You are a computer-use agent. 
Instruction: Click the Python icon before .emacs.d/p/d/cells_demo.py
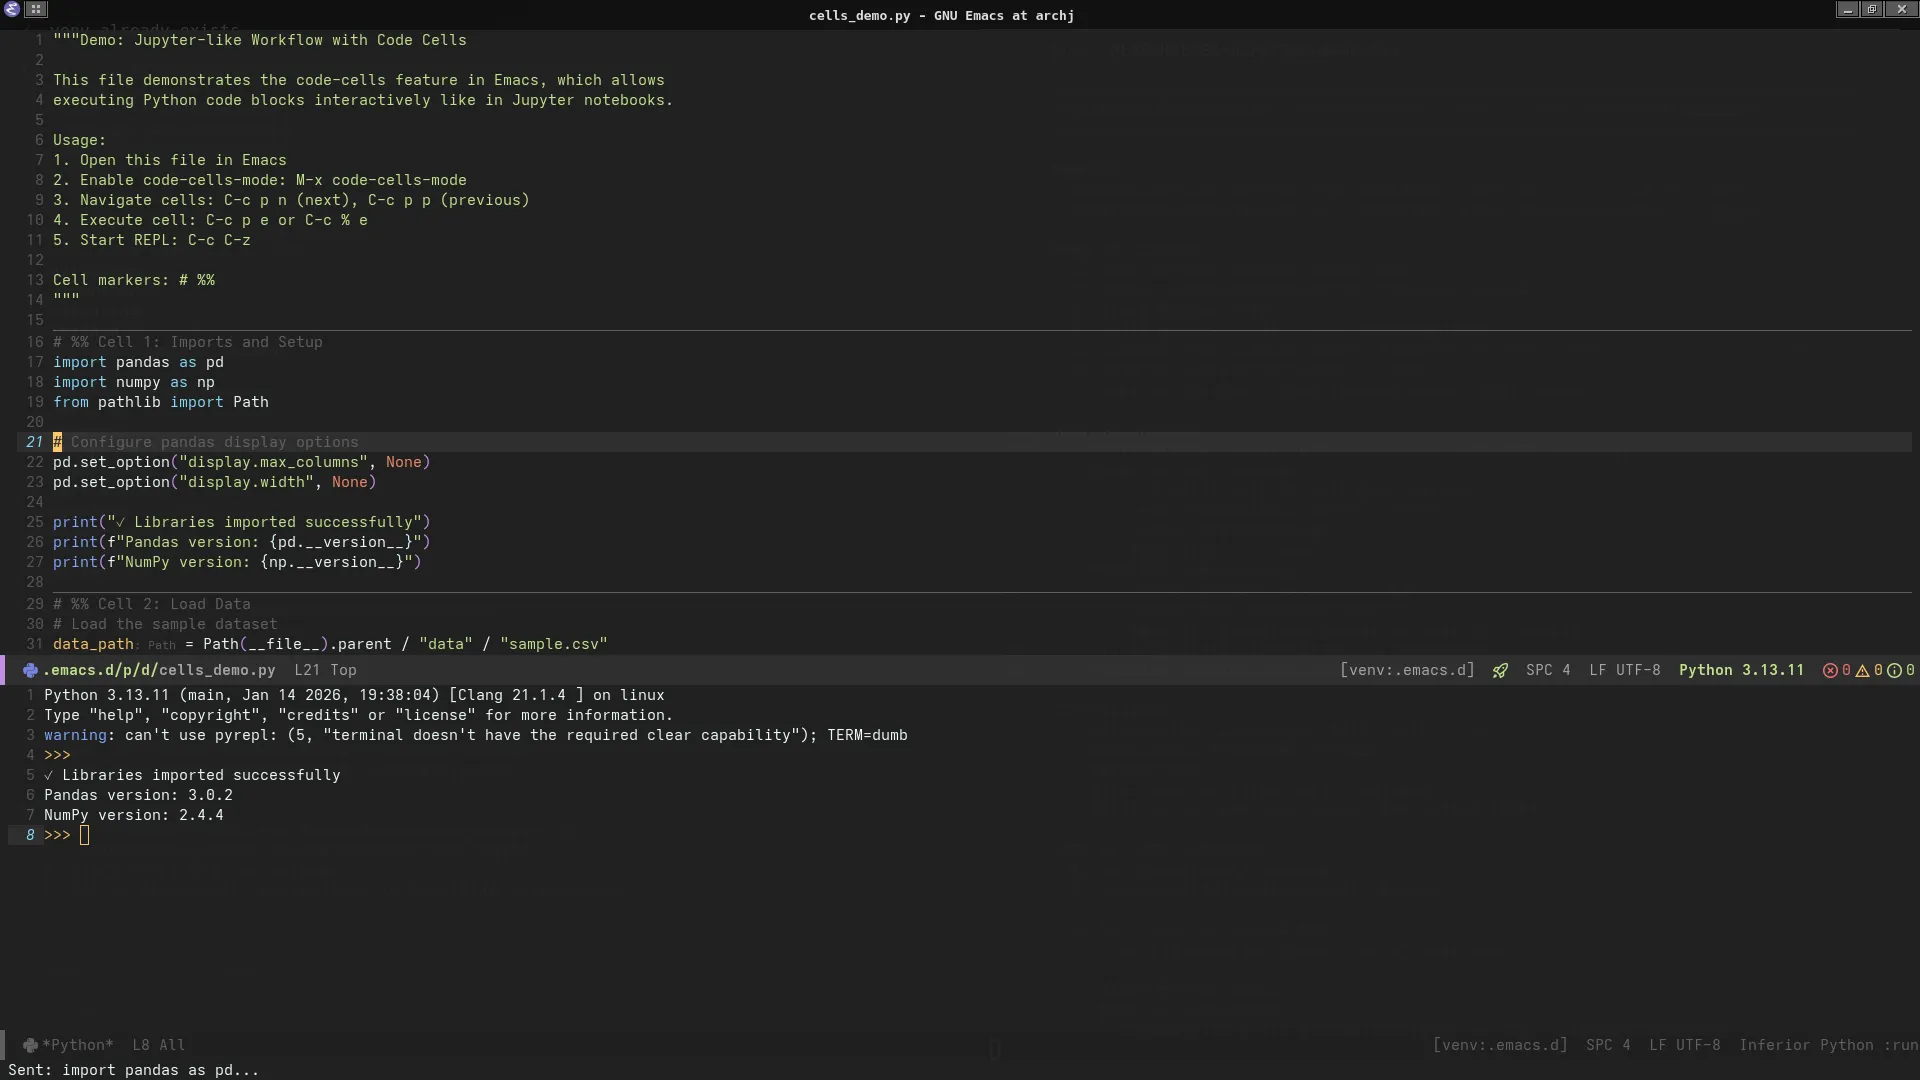coord(30,670)
